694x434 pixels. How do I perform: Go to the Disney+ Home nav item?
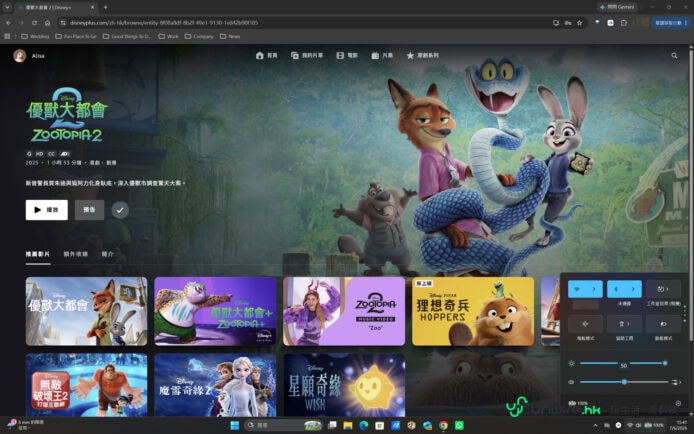266,55
